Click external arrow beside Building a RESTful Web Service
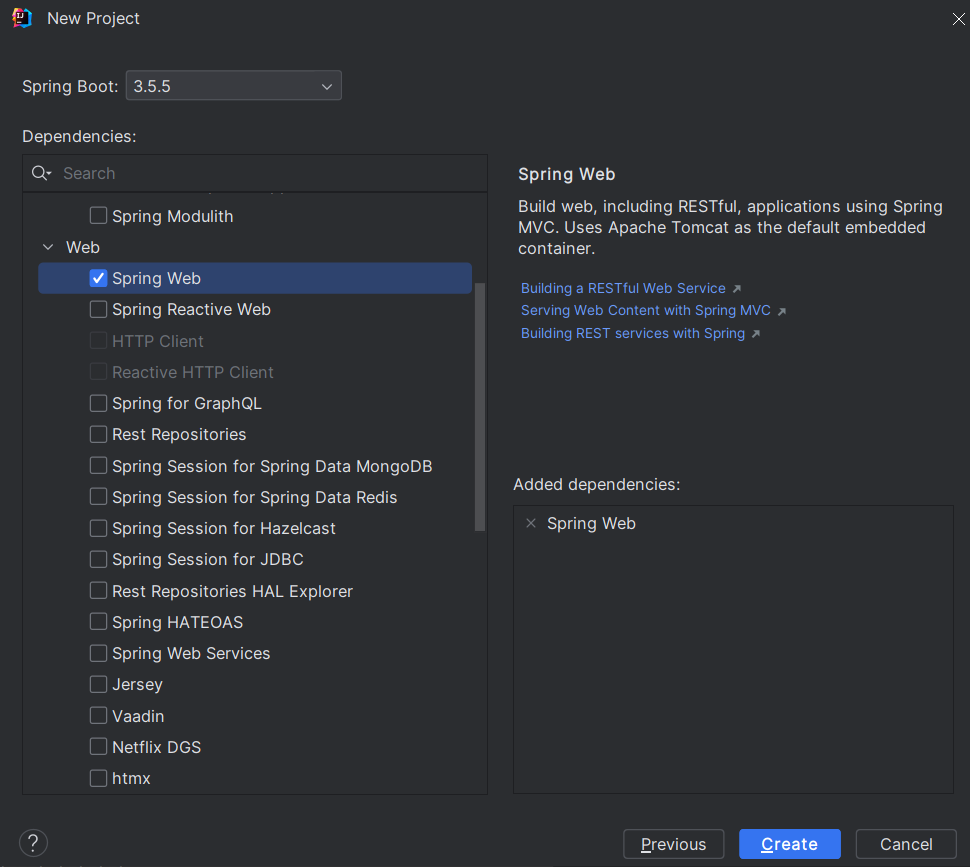The width and height of the screenshot is (970, 867). pyautogui.click(x=737, y=289)
